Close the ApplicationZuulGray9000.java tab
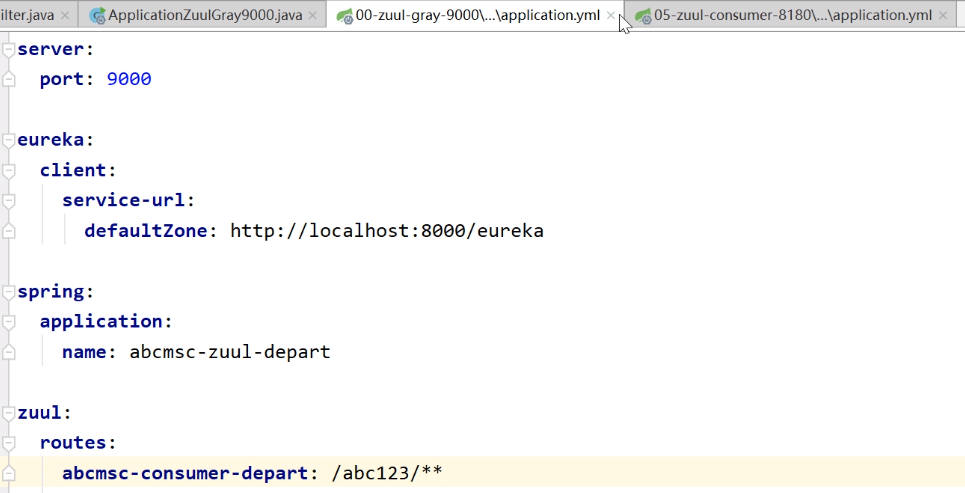Viewport: 965px width, 493px height. point(313,16)
